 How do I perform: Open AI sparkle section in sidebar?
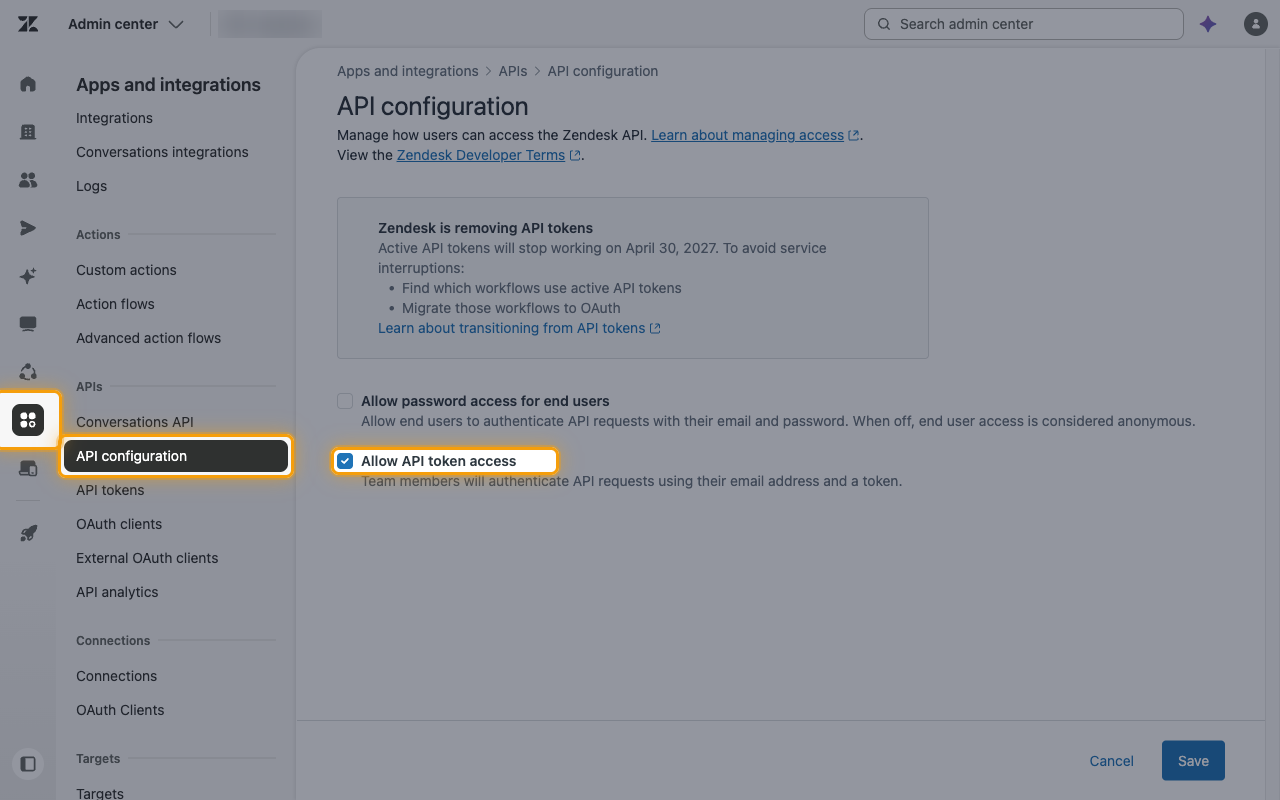[x=28, y=276]
